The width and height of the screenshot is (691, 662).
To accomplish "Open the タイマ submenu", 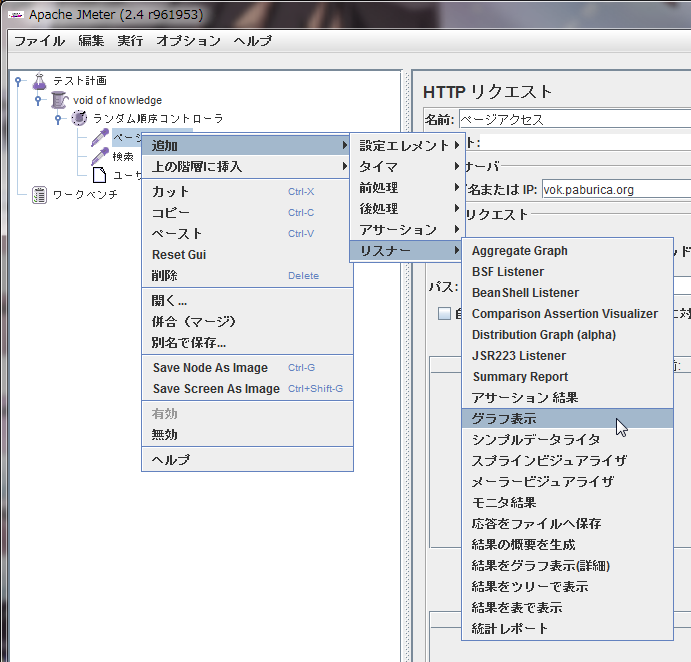I will pos(408,167).
